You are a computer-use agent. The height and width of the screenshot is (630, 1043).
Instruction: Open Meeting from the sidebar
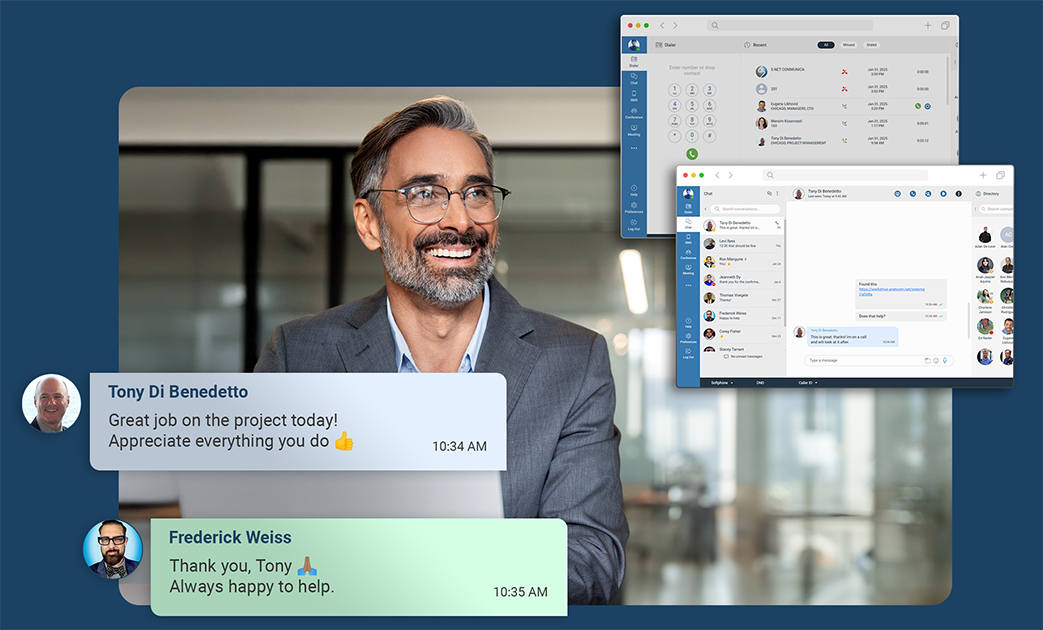pyautogui.click(x=689, y=269)
